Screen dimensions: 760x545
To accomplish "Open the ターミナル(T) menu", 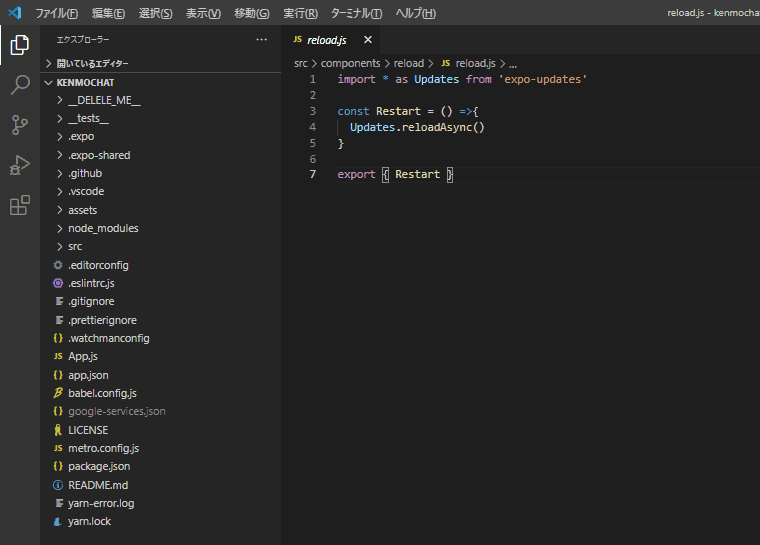I will point(356,13).
